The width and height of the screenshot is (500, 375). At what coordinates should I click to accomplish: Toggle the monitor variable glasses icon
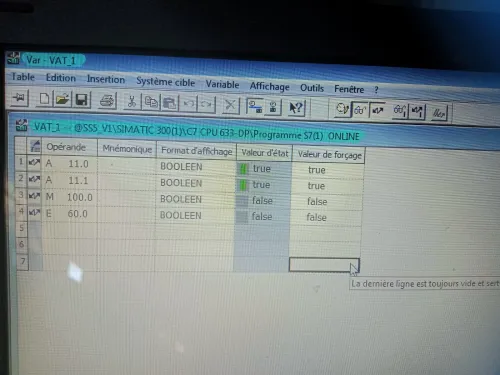pyautogui.click(x=360, y=110)
